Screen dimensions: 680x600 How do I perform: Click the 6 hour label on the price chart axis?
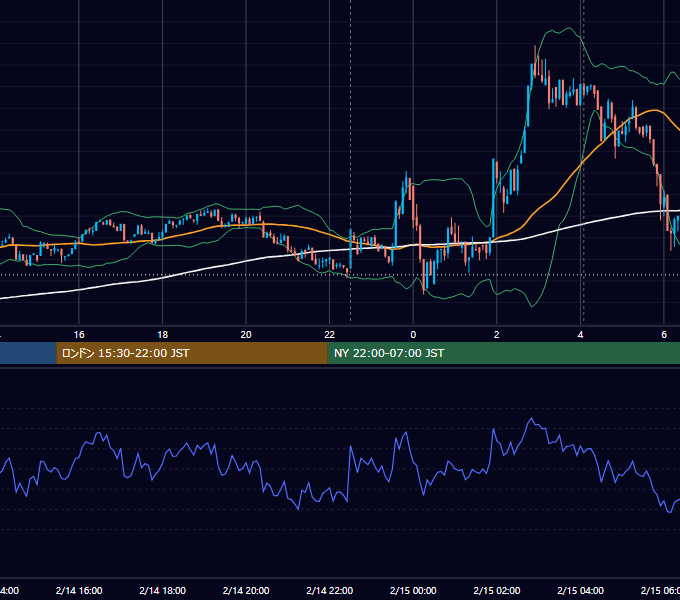tap(664, 335)
